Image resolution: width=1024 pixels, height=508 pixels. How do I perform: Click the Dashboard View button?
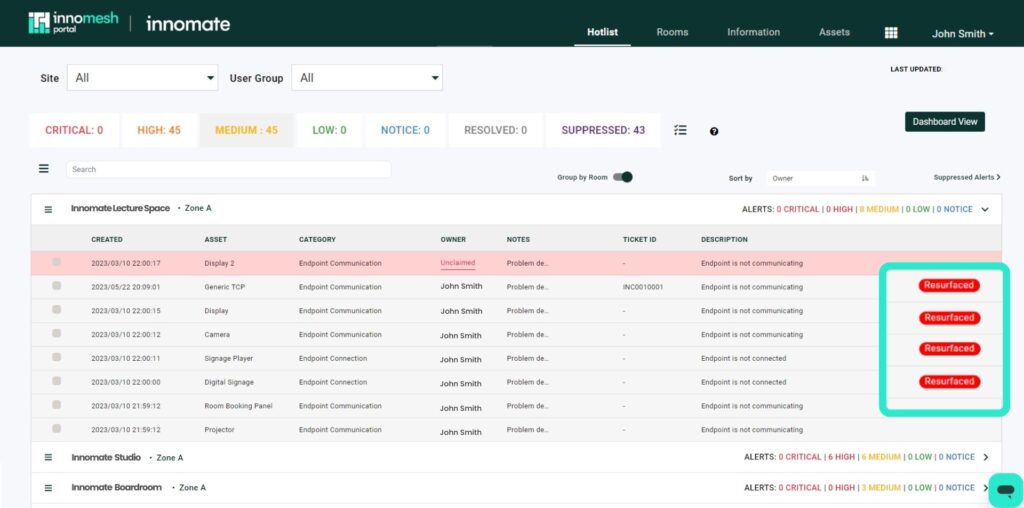(944, 121)
